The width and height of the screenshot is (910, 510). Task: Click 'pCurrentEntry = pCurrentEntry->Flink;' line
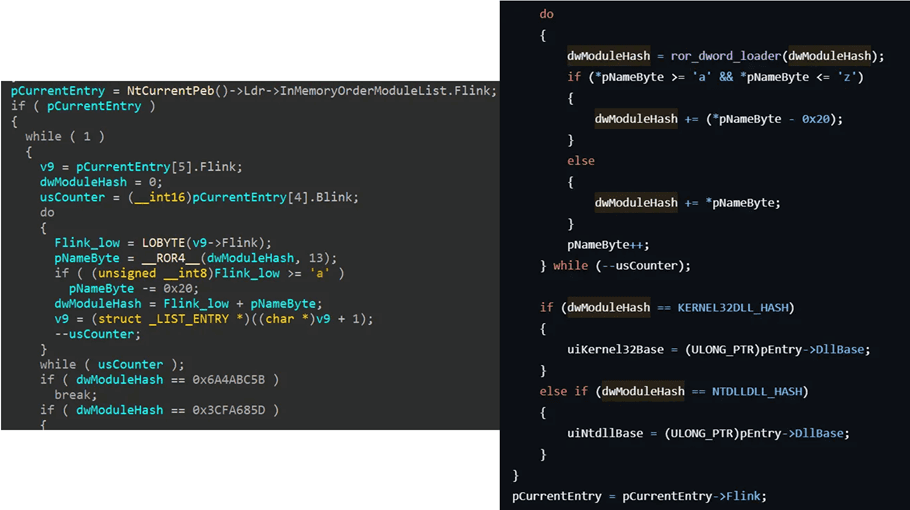click(x=639, y=496)
